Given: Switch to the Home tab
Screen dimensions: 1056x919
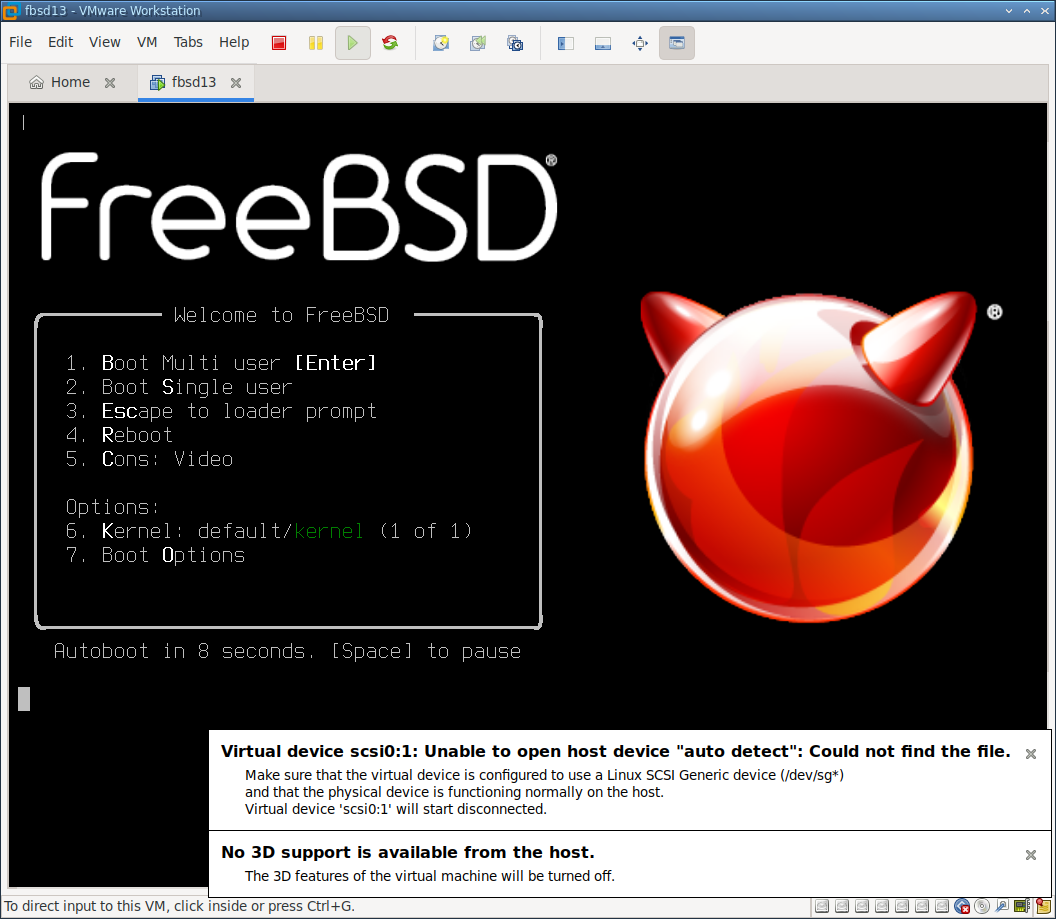Looking at the screenshot, I should (70, 82).
